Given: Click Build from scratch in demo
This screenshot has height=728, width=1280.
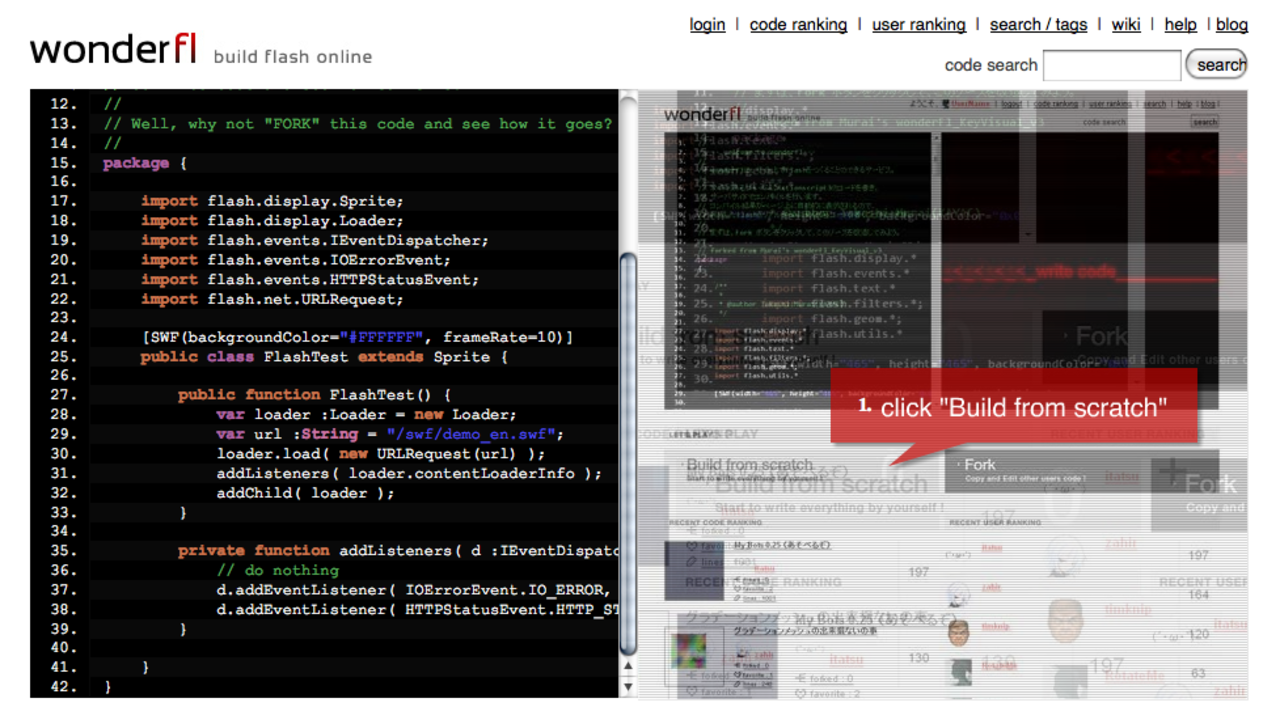Looking at the screenshot, I should (x=750, y=468).
